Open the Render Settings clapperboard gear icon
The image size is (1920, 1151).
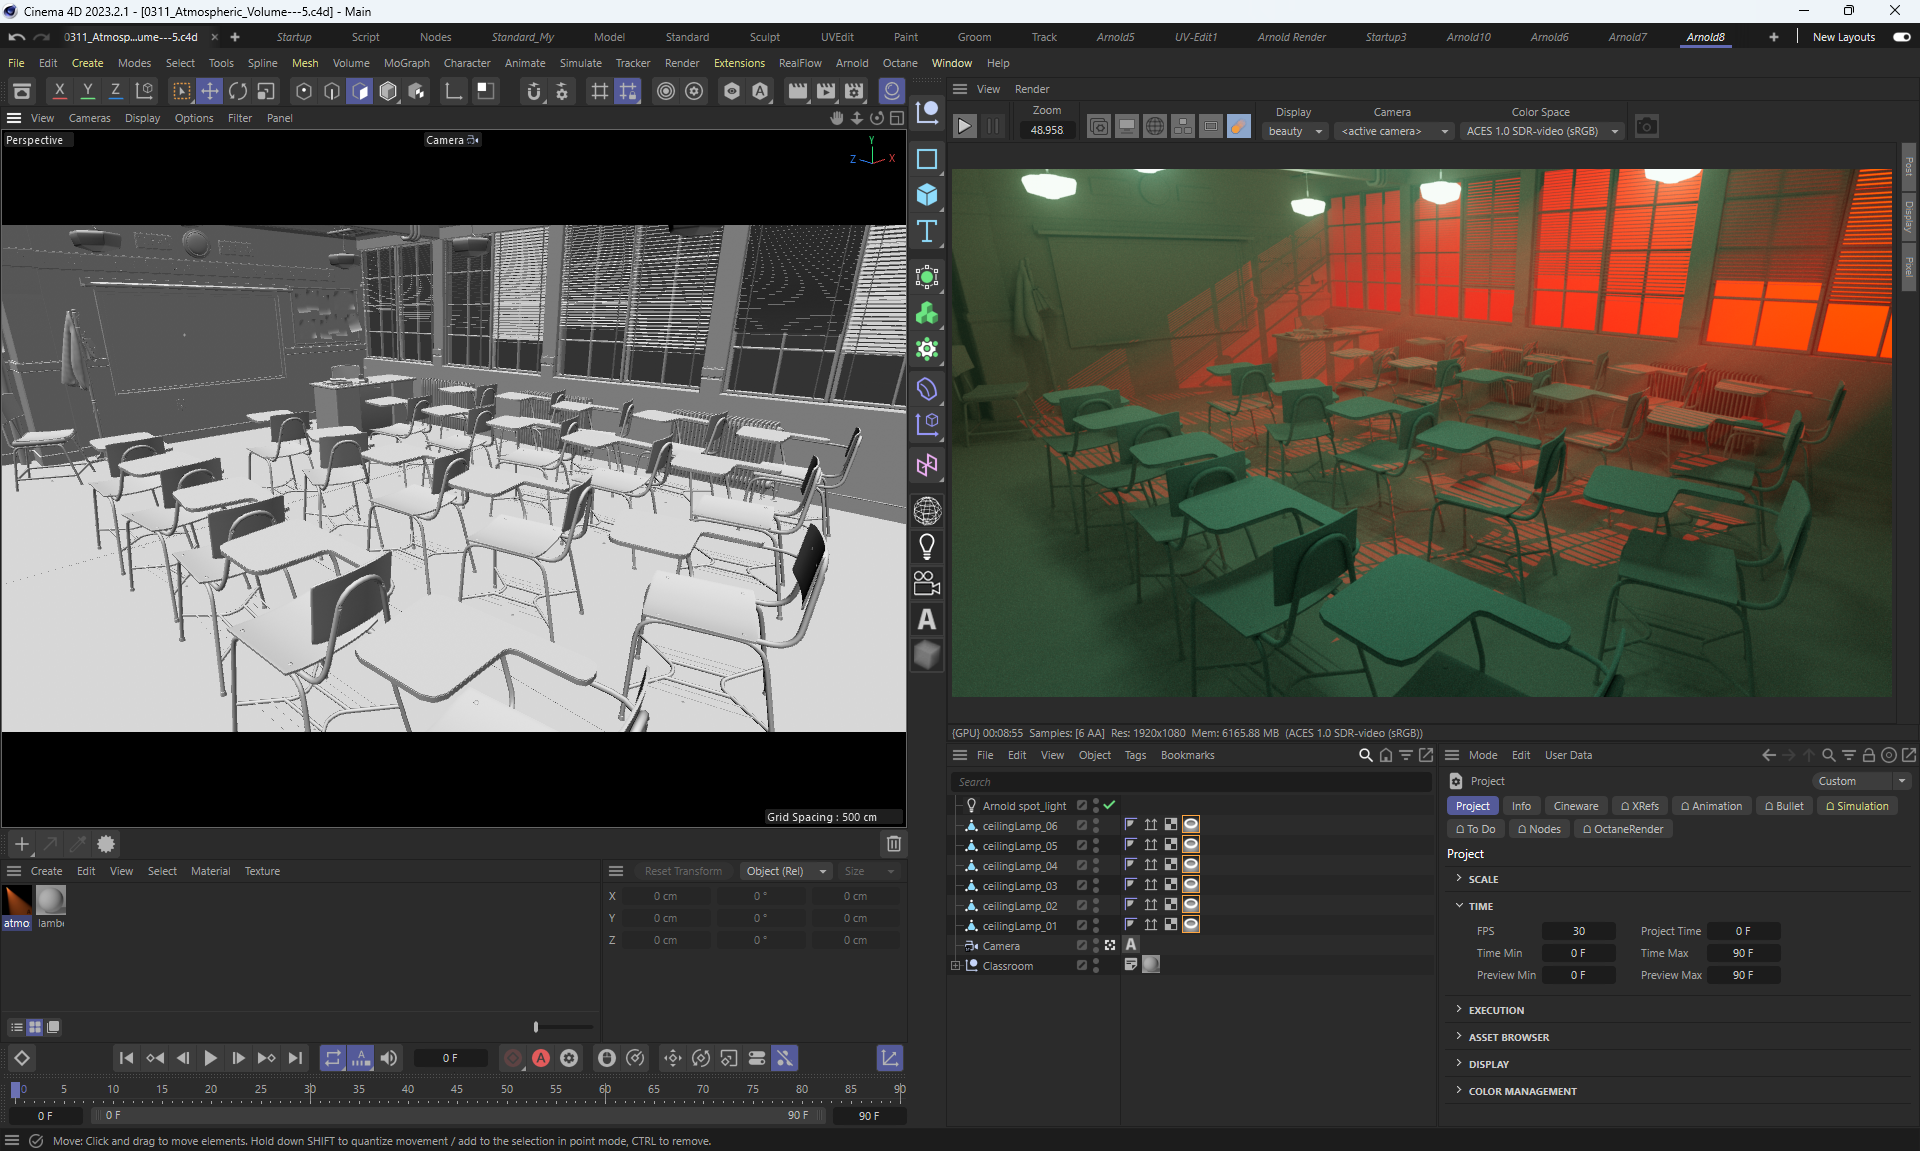click(854, 91)
